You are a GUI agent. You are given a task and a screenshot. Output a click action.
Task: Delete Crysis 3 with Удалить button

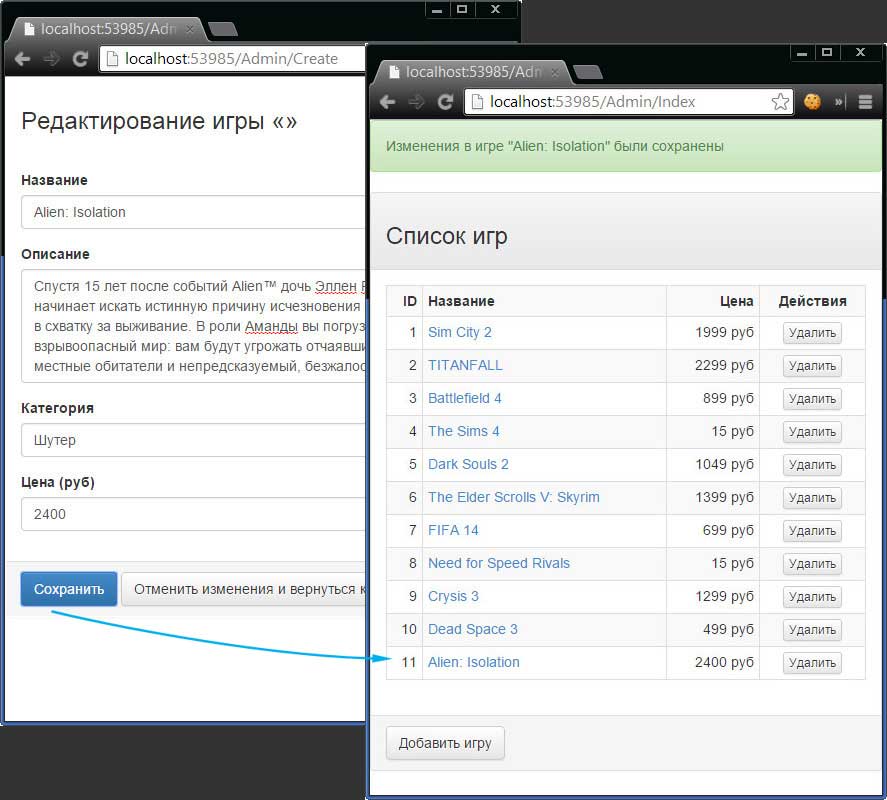click(x=812, y=596)
